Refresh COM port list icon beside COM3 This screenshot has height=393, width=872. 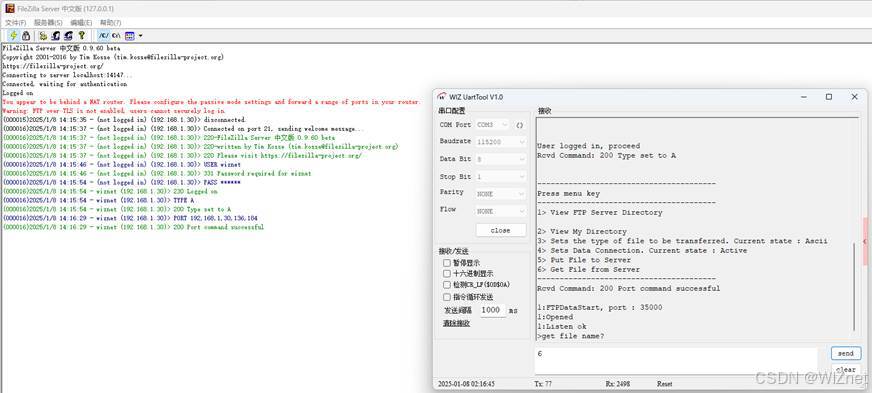point(520,125)
